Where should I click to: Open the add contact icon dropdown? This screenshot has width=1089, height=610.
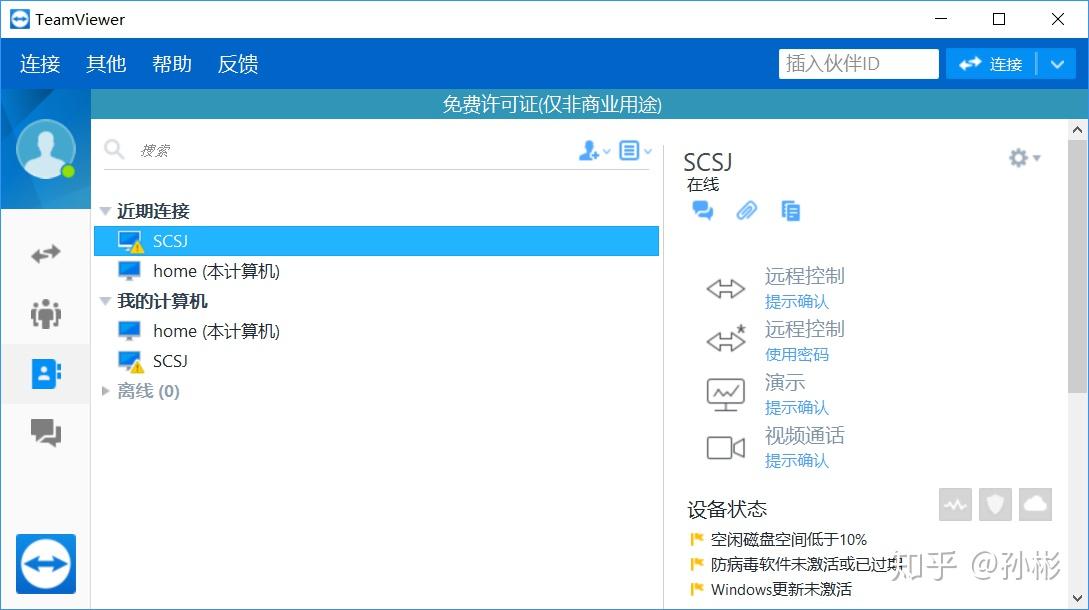pyautogui.click(x=594, y=150)
